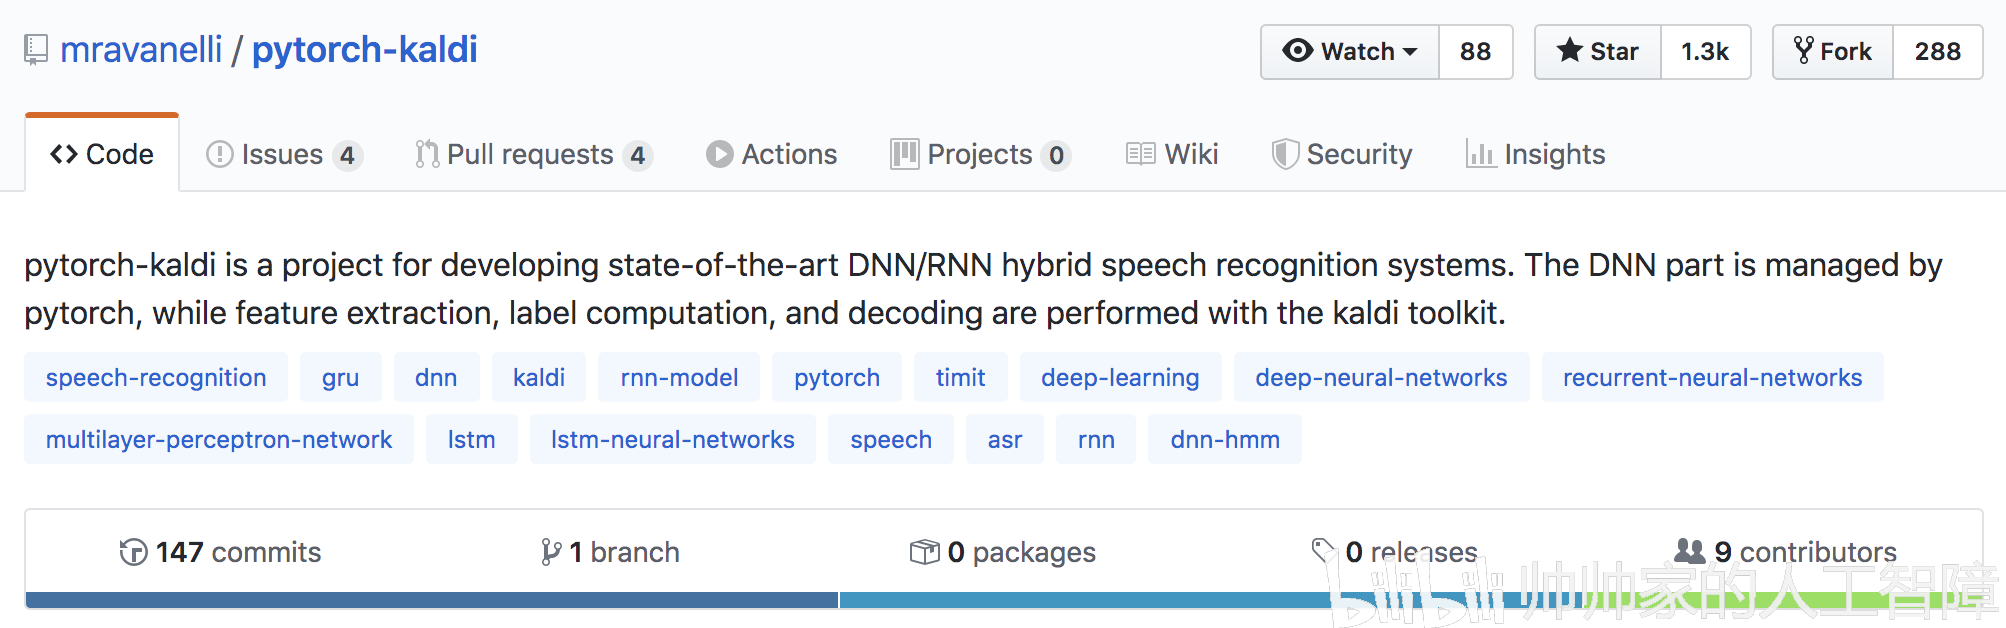Open the Wiki tab
The width and height of the screenshot is (2006, 628).
pos(1171,155)
